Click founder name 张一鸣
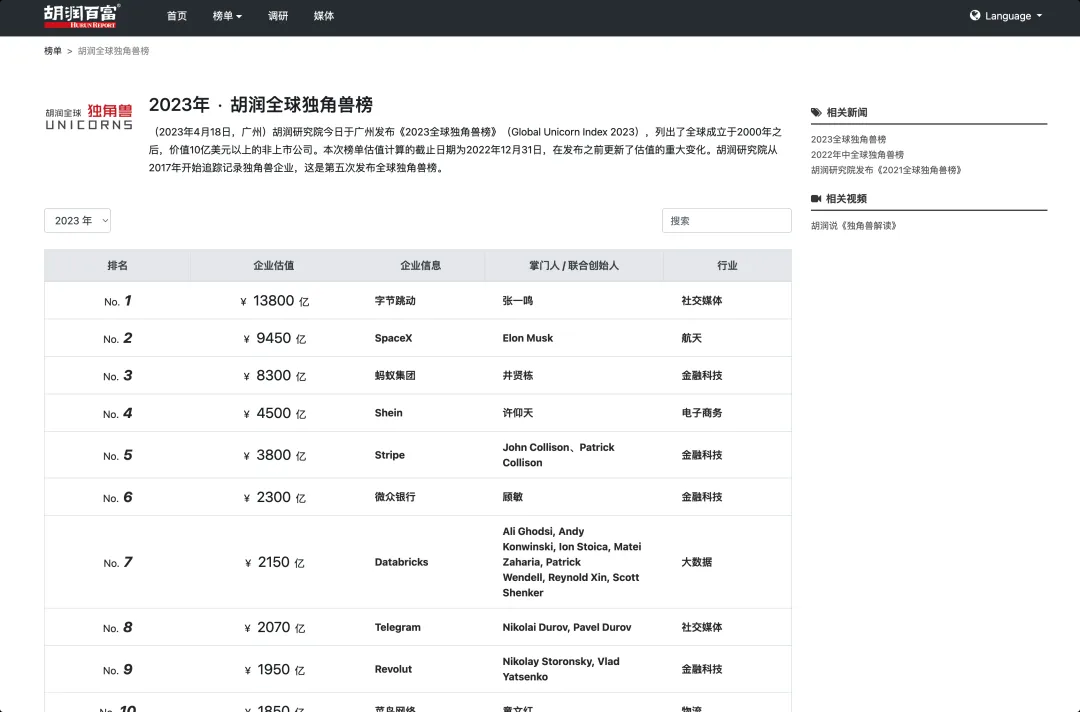 point(518,301)
